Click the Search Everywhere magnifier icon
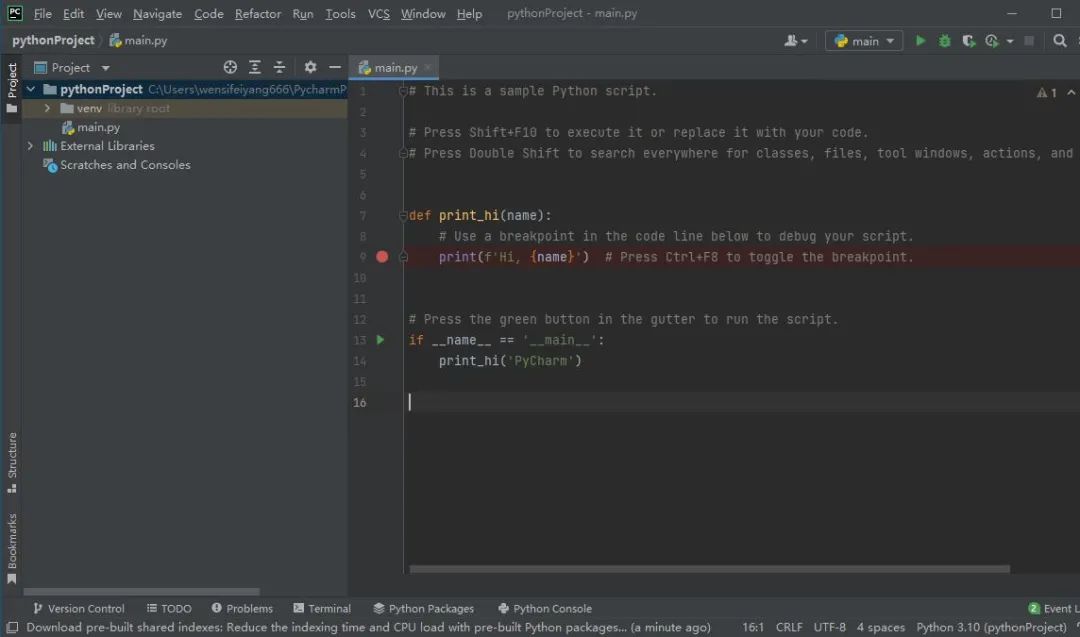 pos(1060,41)
